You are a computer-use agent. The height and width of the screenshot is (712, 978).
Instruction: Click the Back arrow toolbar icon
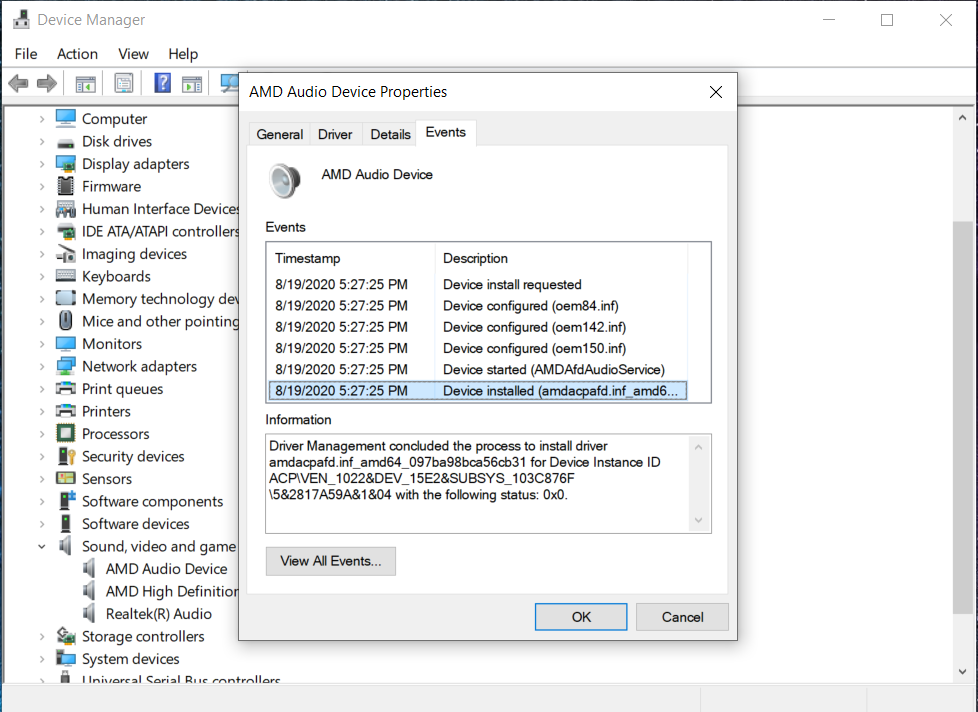point(18,84)
